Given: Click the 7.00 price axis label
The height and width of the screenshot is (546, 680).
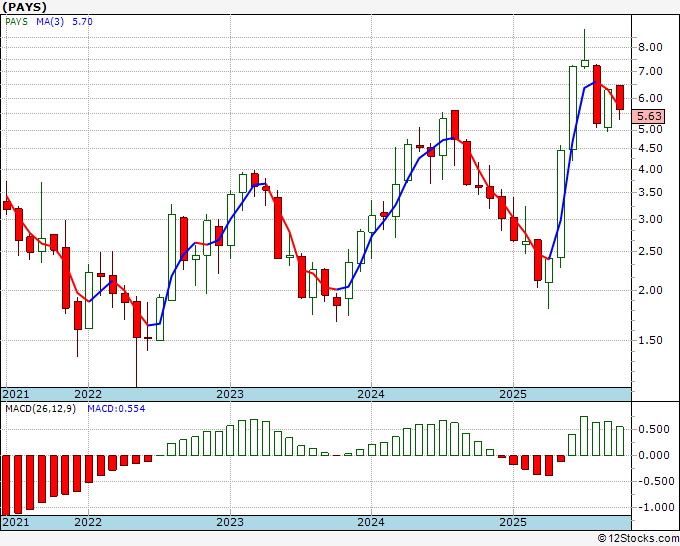Looking at the screenshot, I should (x=650, y=71).
